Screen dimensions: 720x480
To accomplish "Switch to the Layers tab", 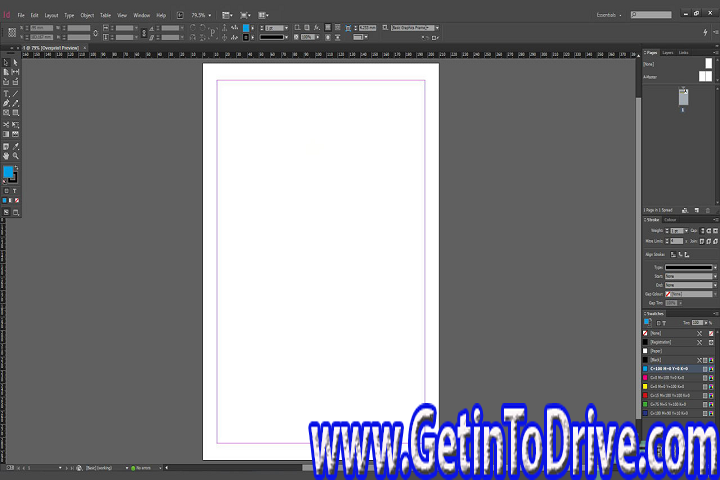I will tap(668, 53).
